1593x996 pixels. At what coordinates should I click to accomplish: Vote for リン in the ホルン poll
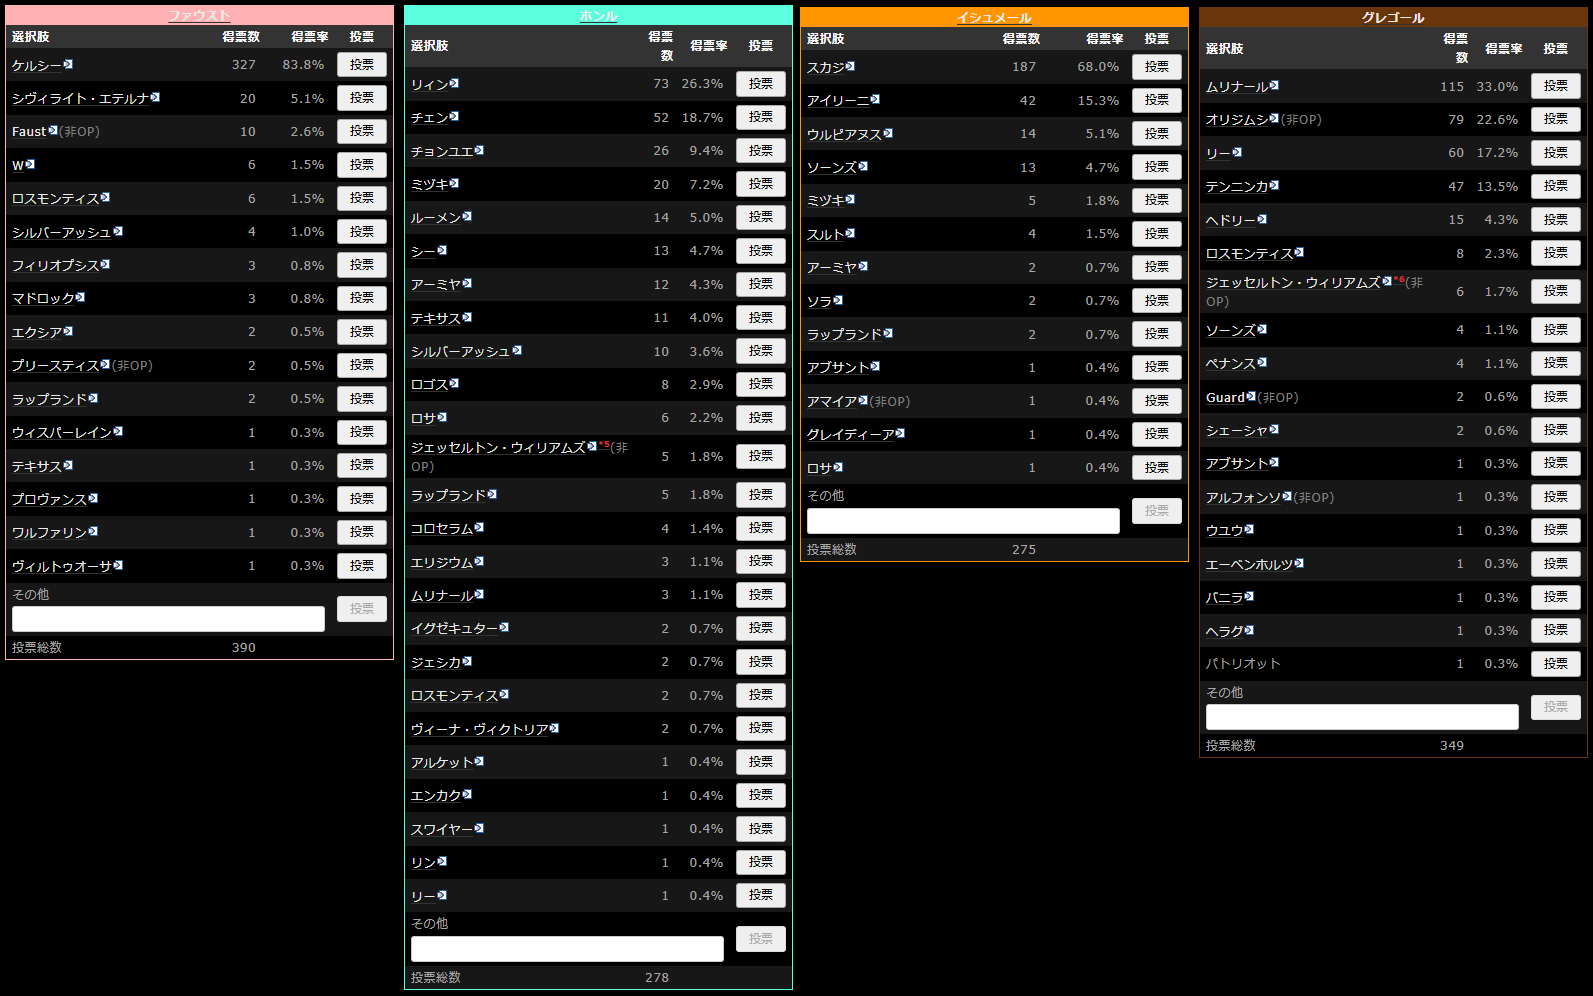click(x=761, y=862)
